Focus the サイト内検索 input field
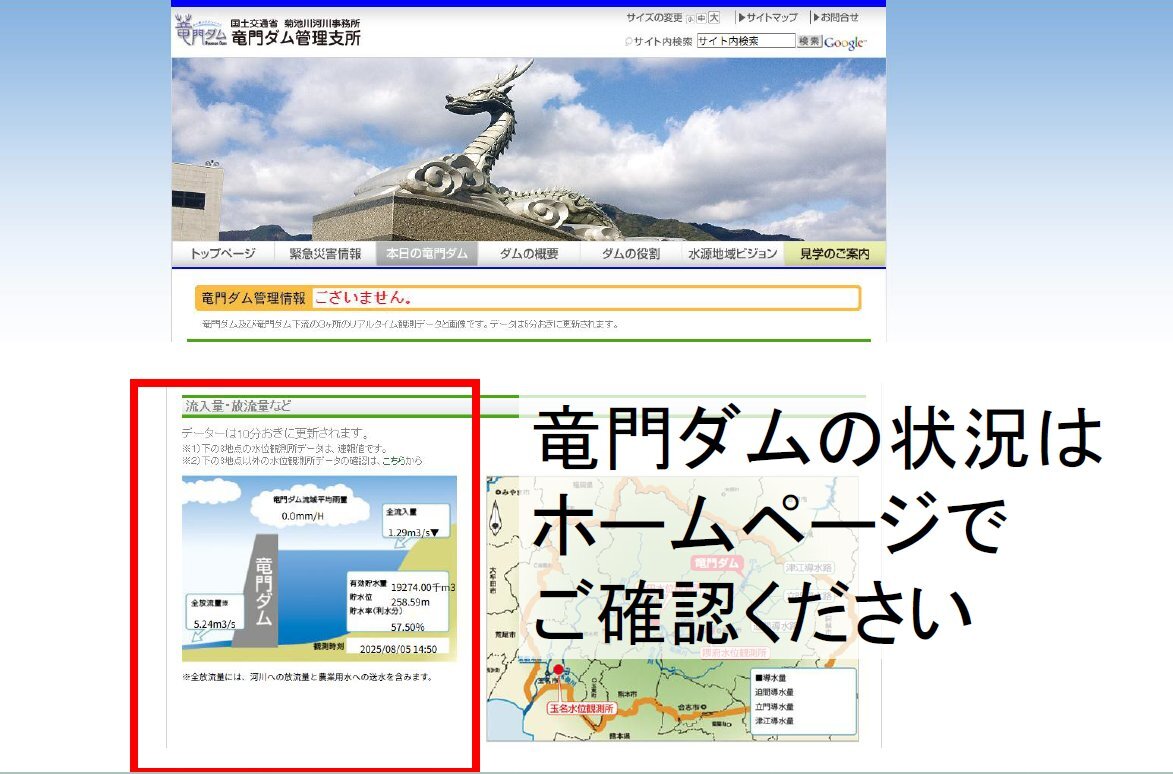 pos(746,41)
